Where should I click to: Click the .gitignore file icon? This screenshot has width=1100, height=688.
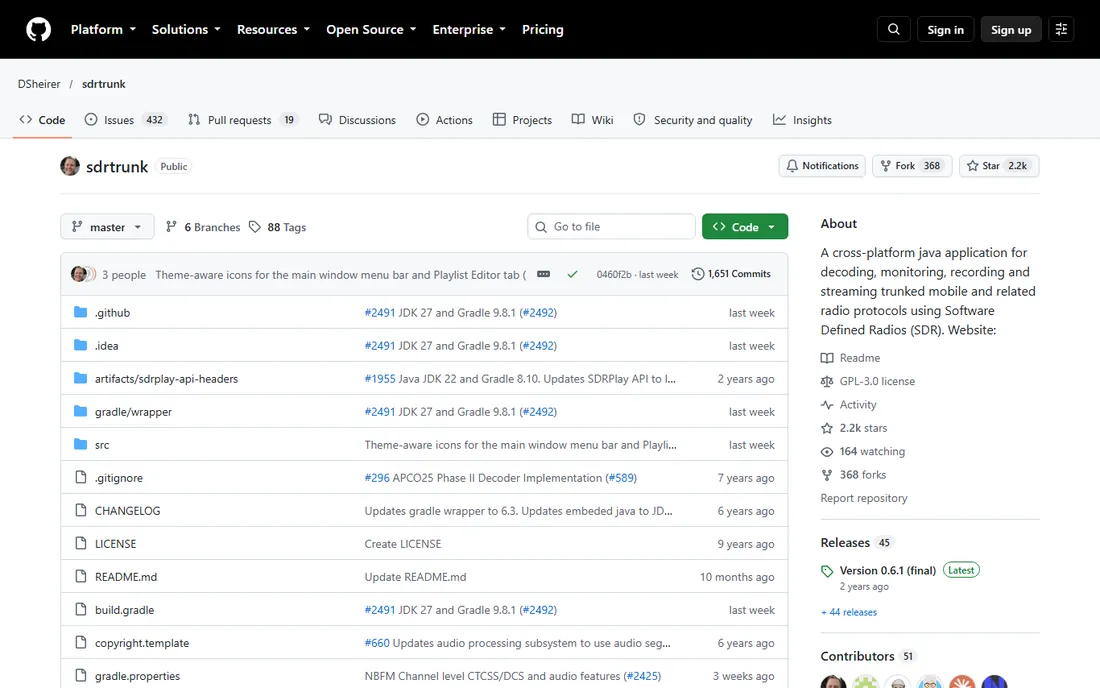(81, 478)
